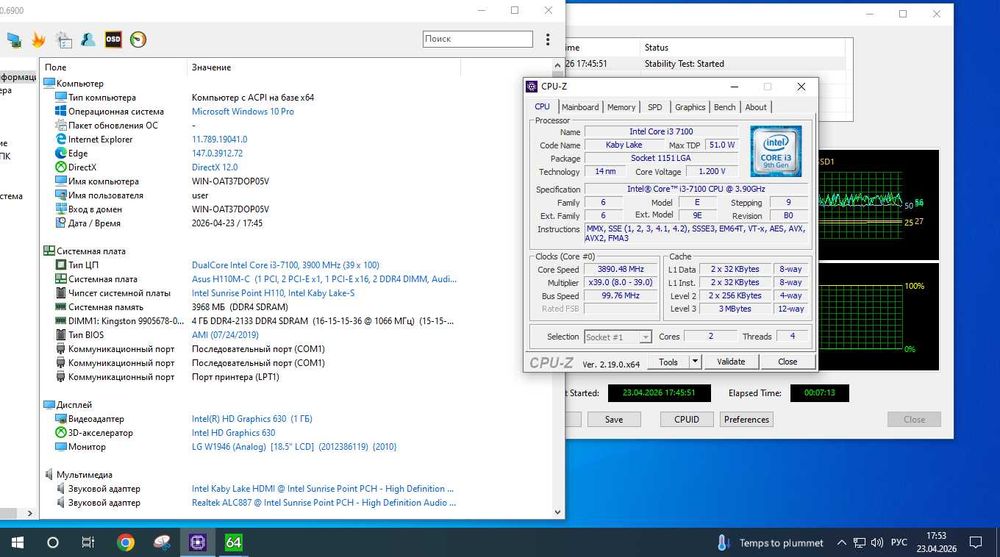Switch to the About tab in CPU-Z
The image size is (1000, 557).
pyautogui.click(x=756, y=107)
